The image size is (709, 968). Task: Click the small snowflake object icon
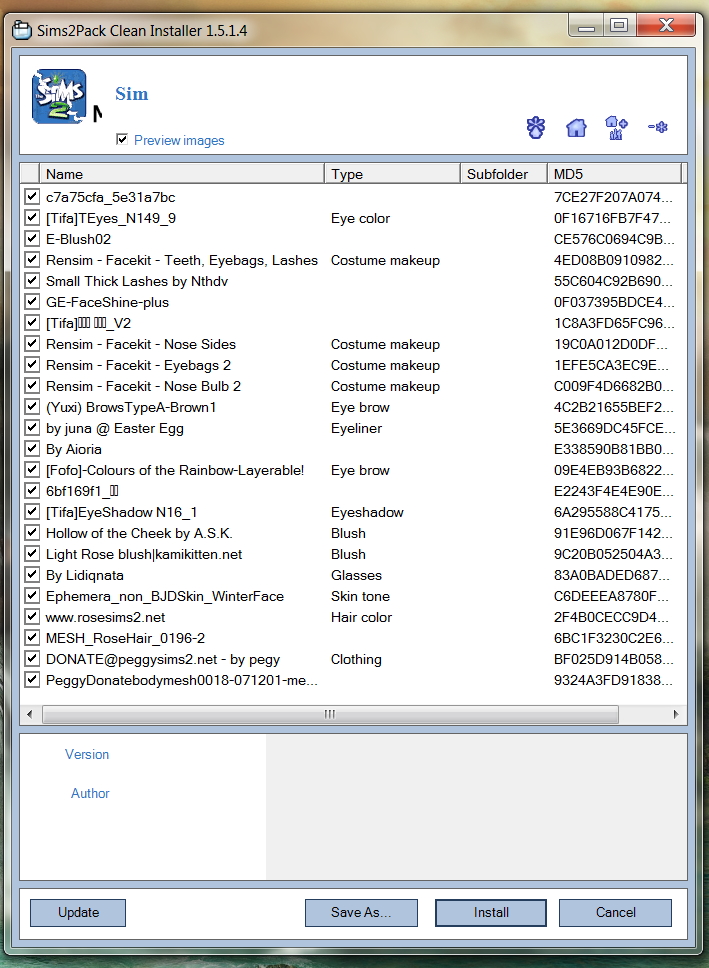pyautogui.click(x=658, y=127)
